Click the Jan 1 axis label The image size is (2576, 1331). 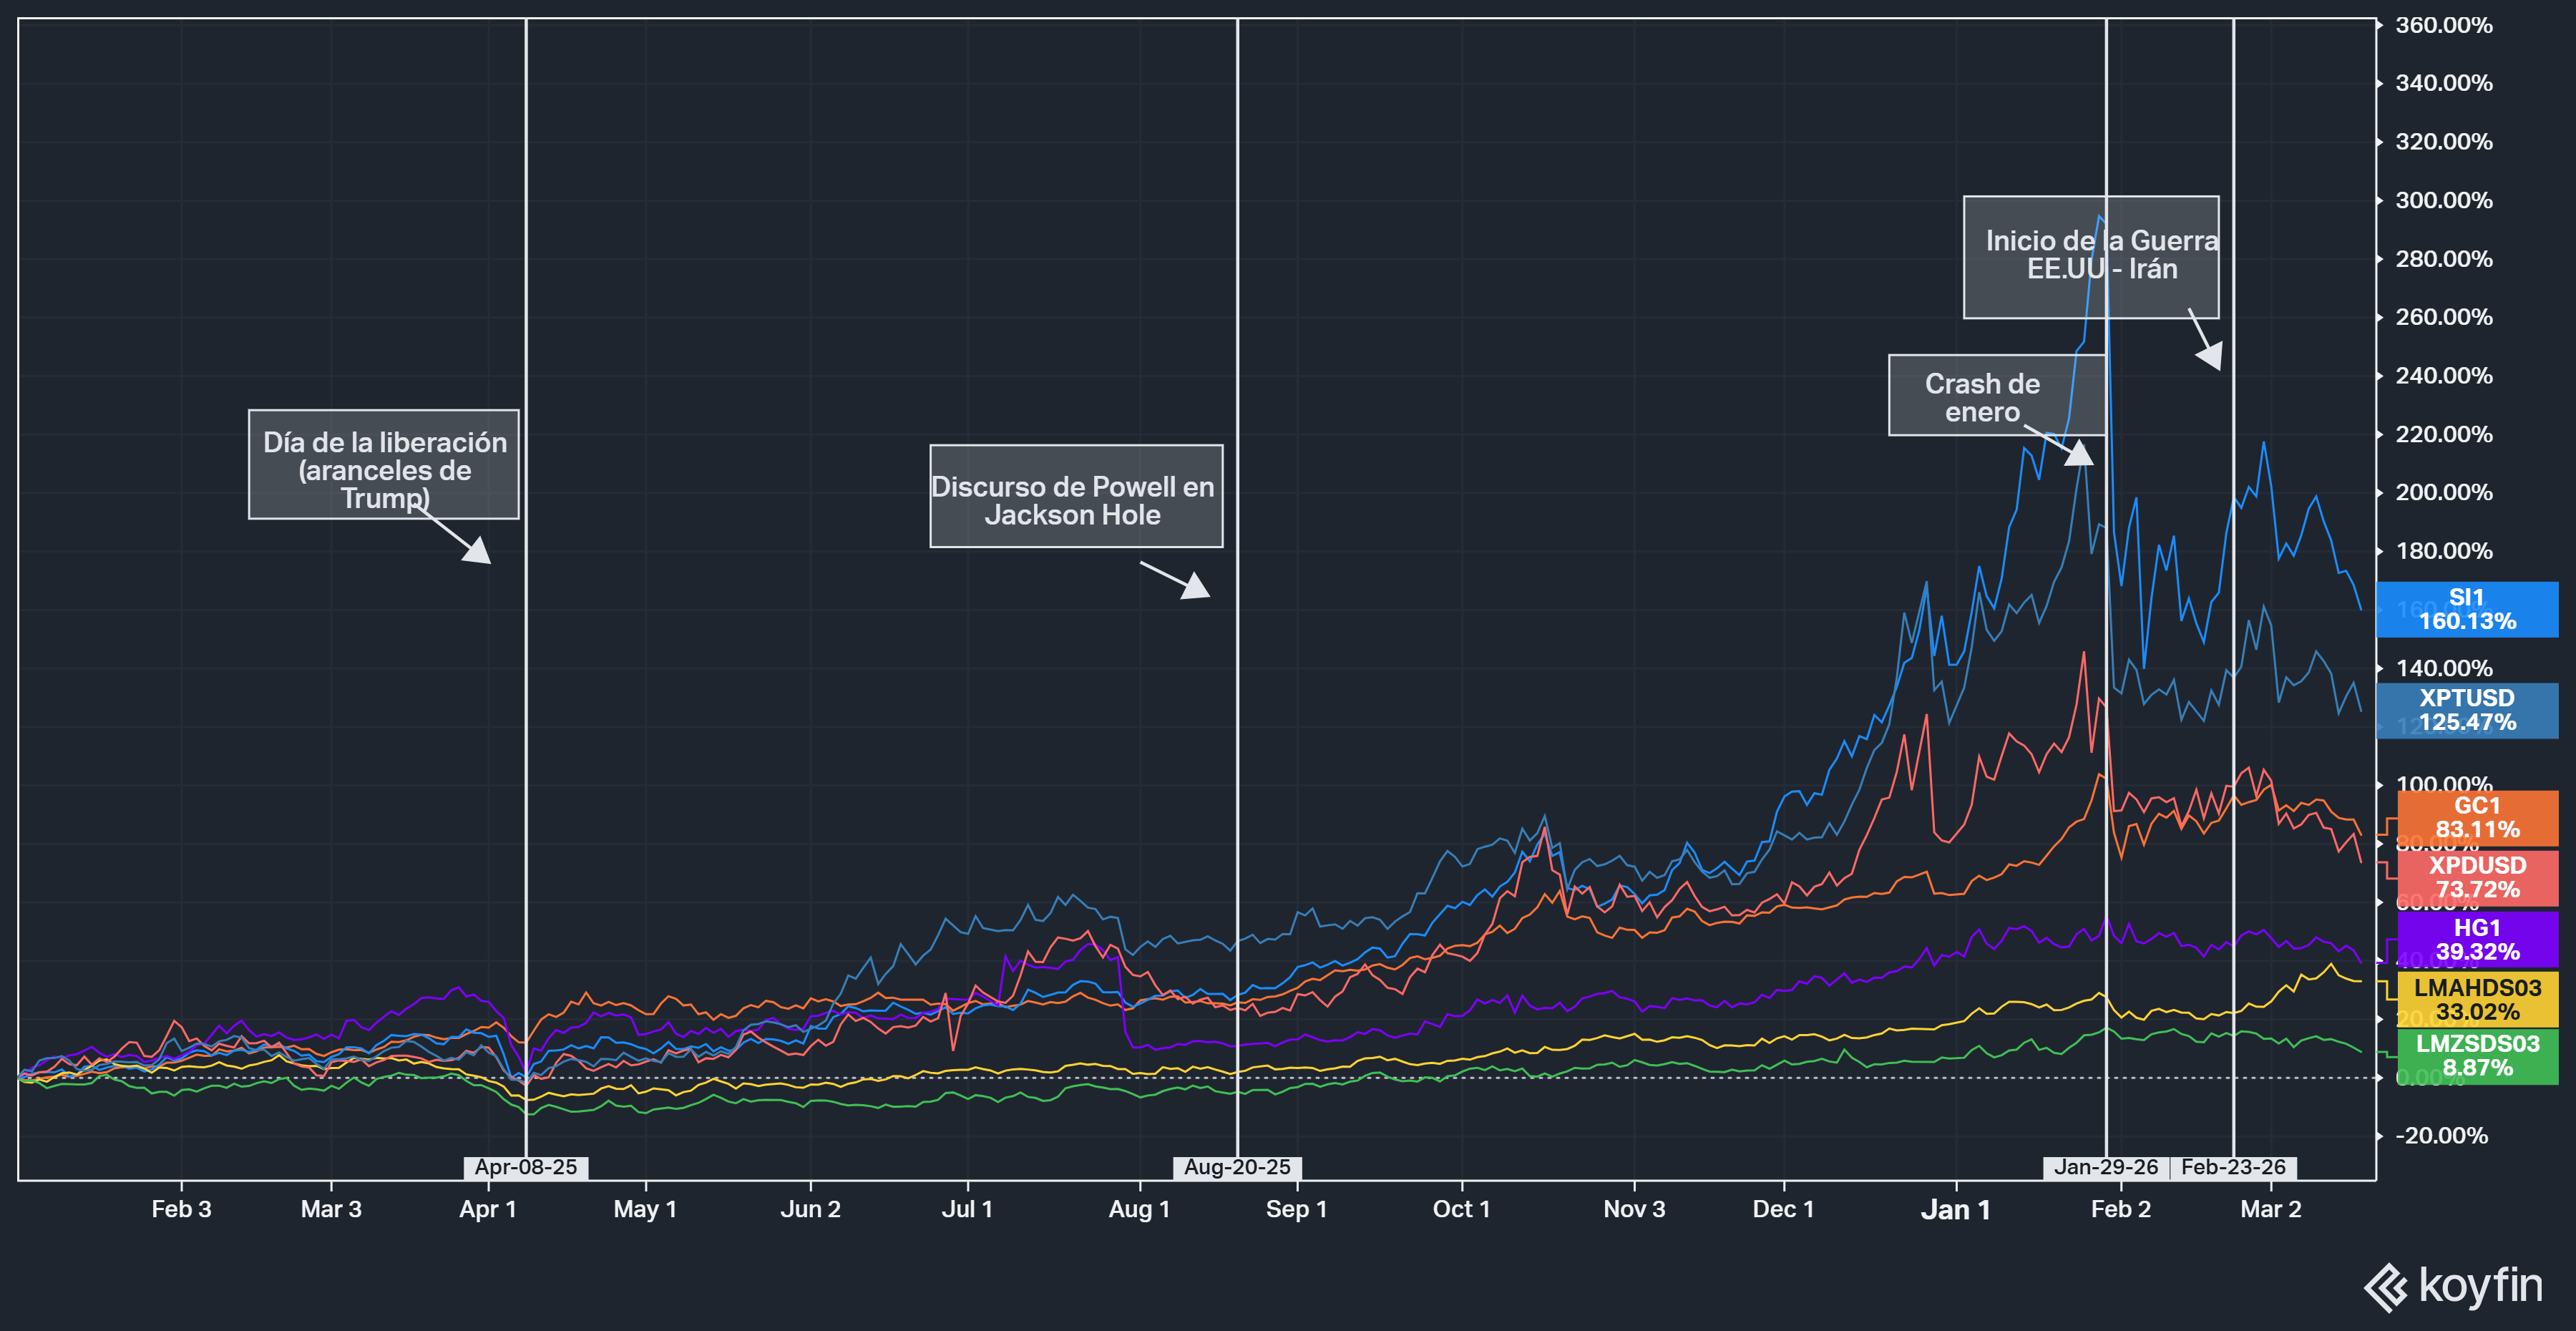1955,1210
